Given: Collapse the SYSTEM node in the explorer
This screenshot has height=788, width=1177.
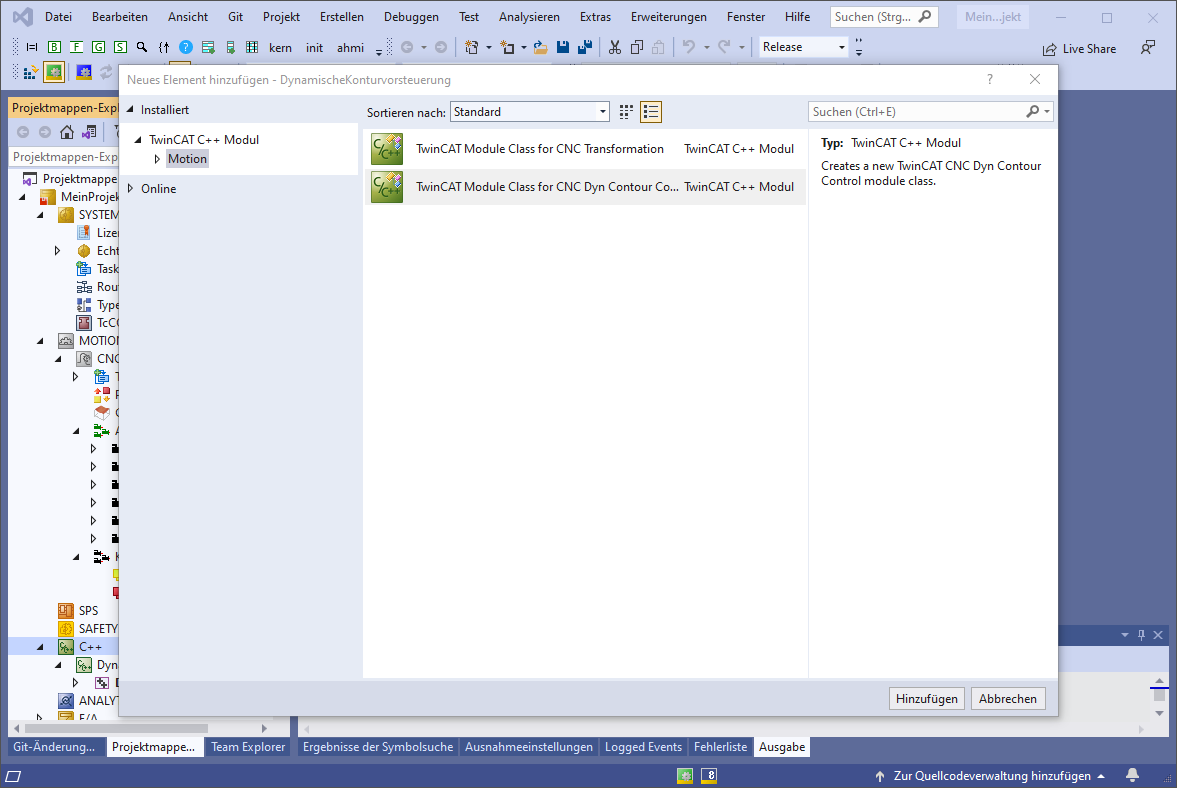Looking at the screenshot, I should tap(41, 215).
